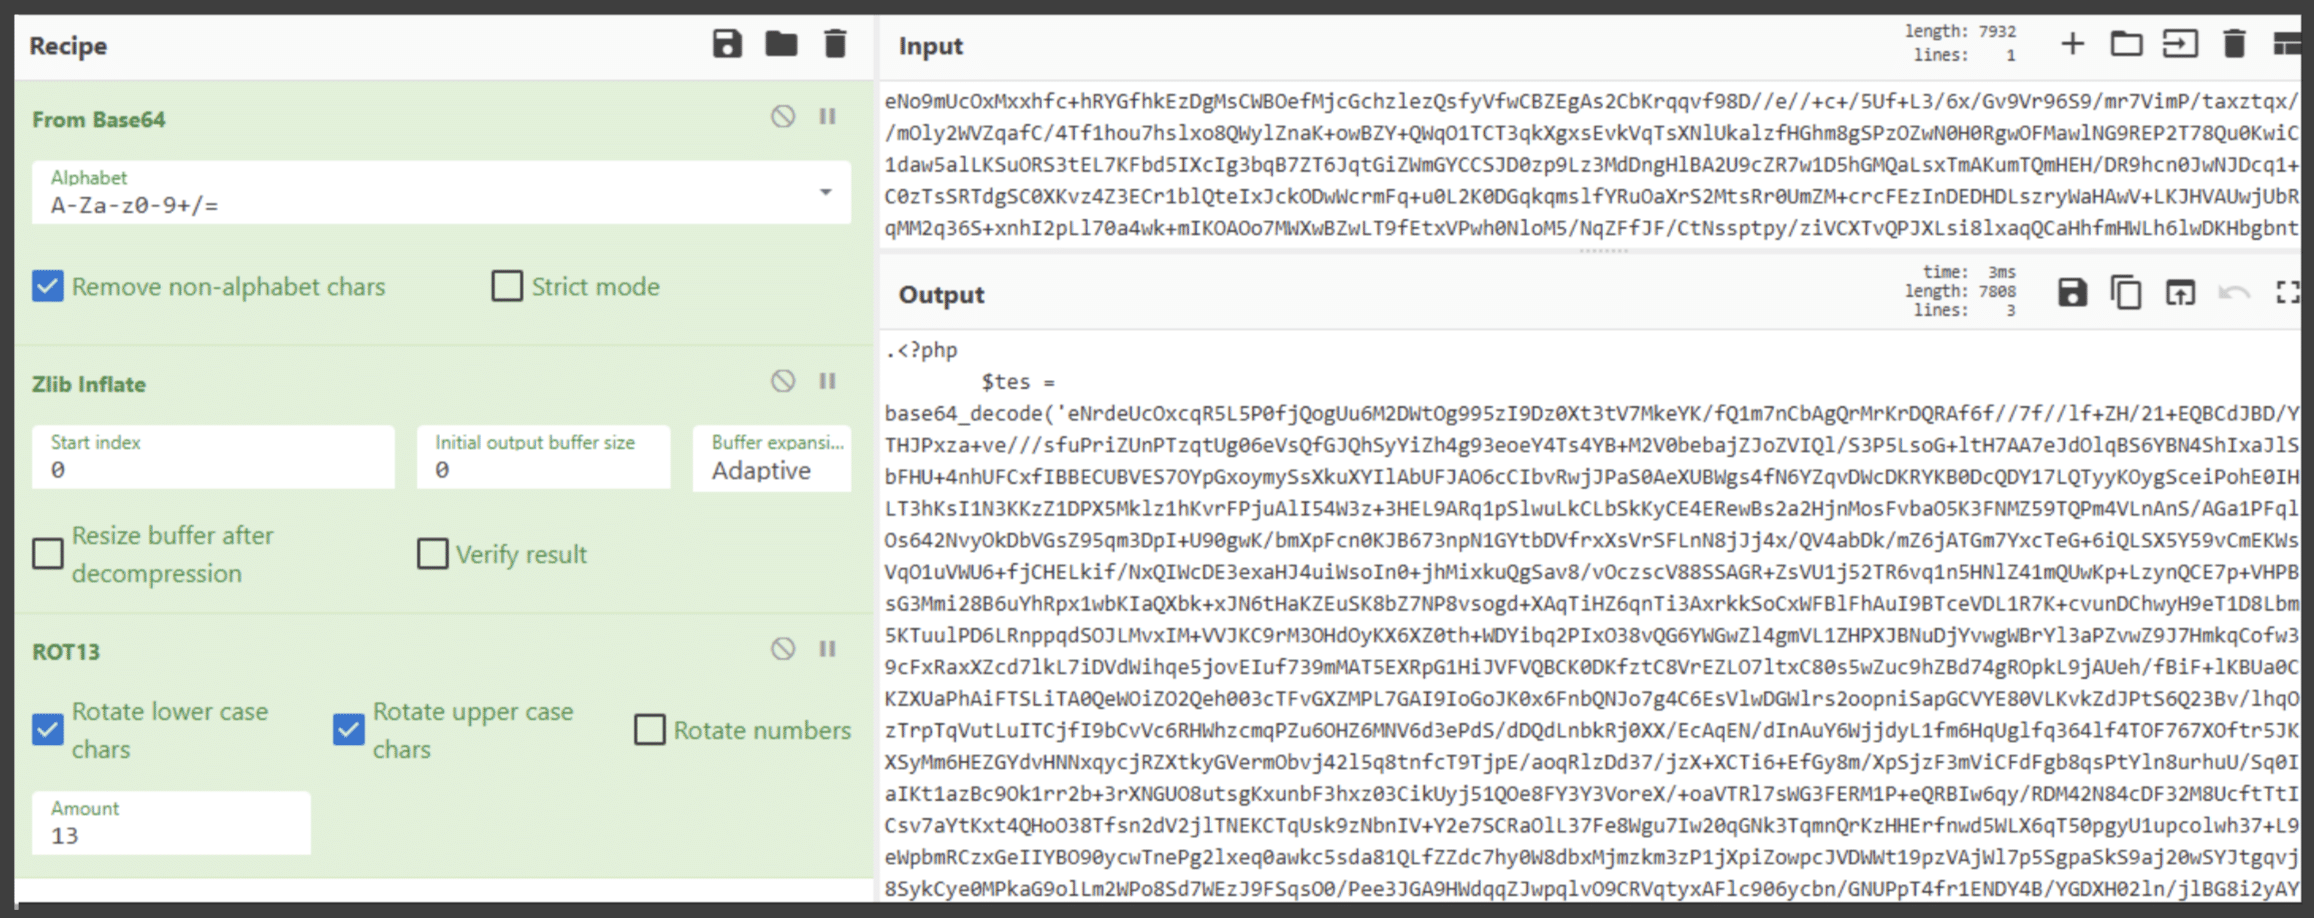Save the current recipe
2314x918 pixels.
coord(727,44)
